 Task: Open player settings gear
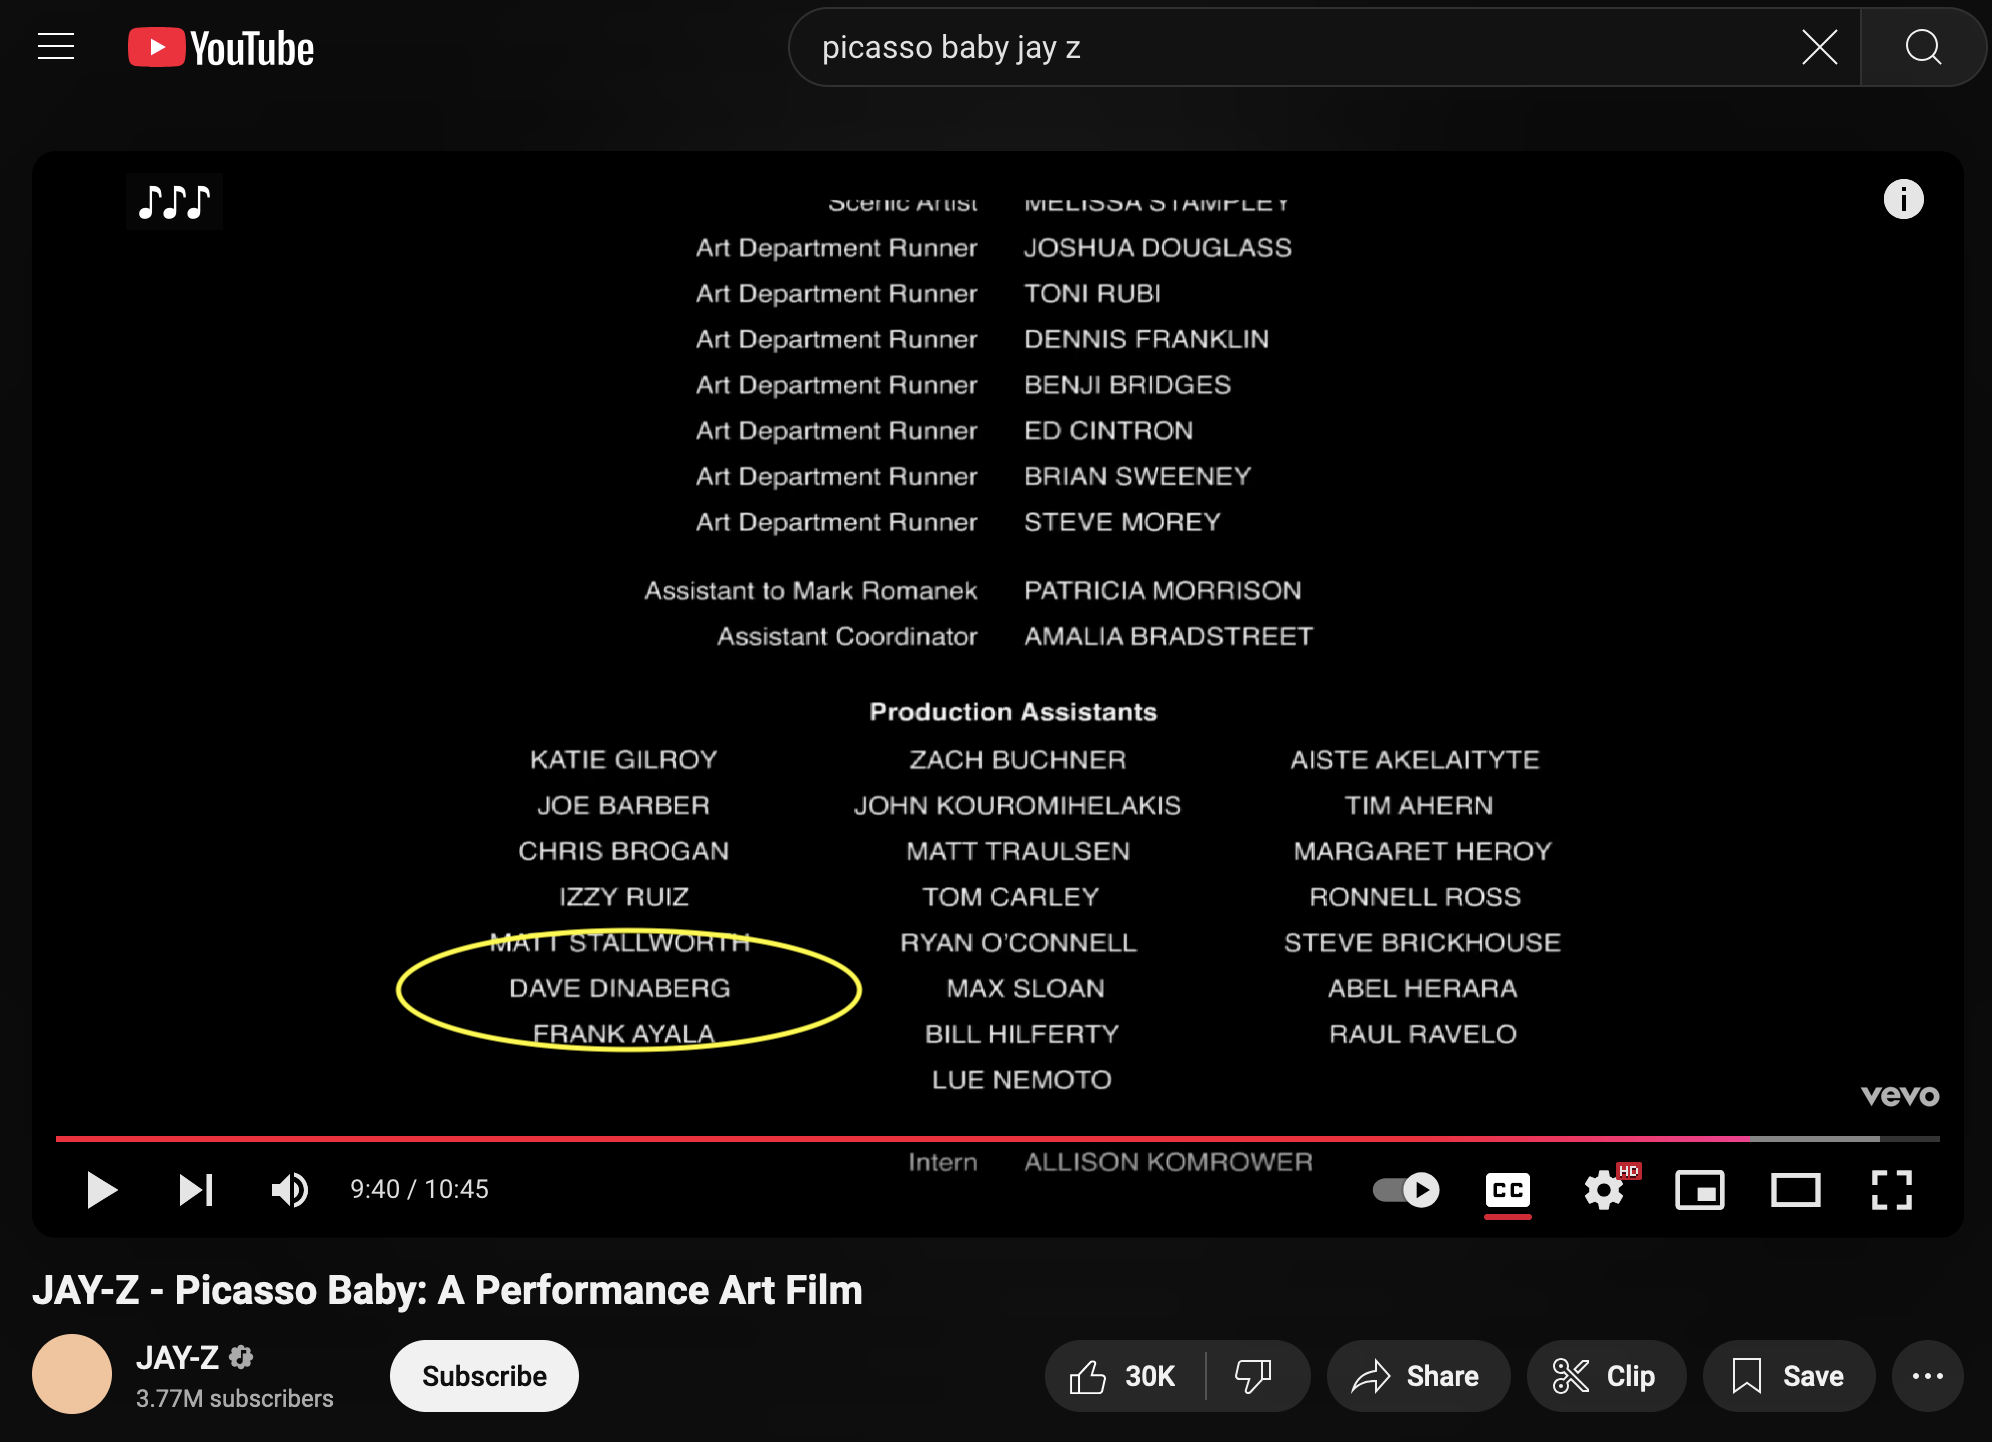(1604, 1189)
